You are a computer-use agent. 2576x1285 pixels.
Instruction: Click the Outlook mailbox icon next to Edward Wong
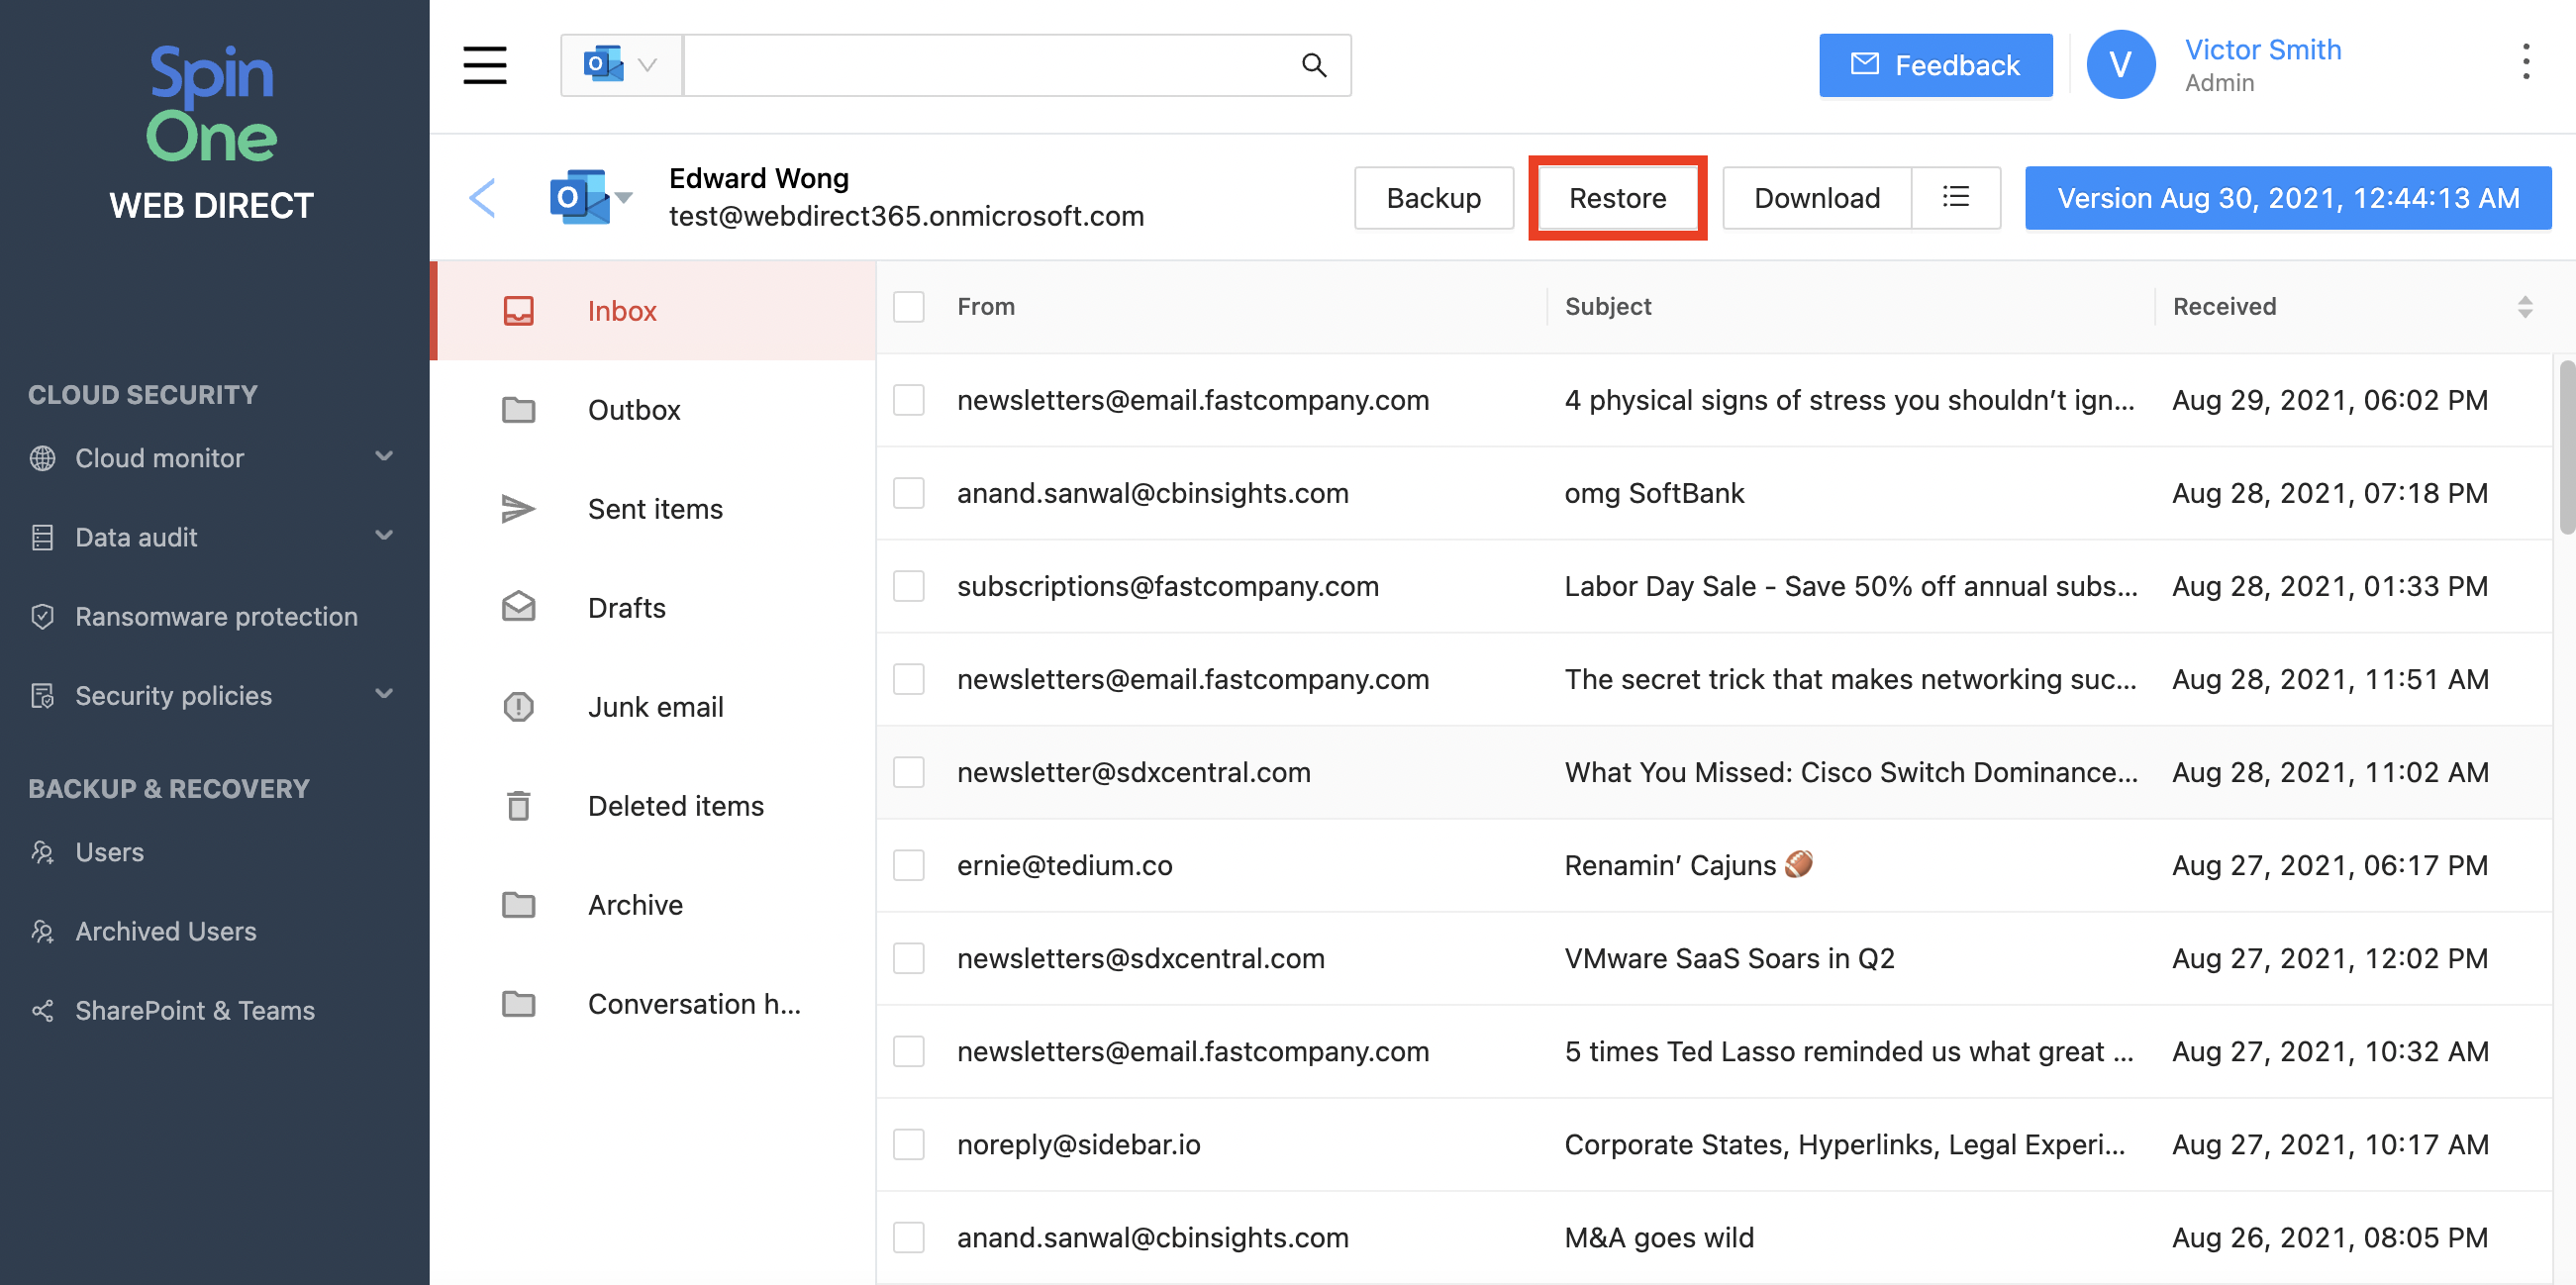click(579, 197)
